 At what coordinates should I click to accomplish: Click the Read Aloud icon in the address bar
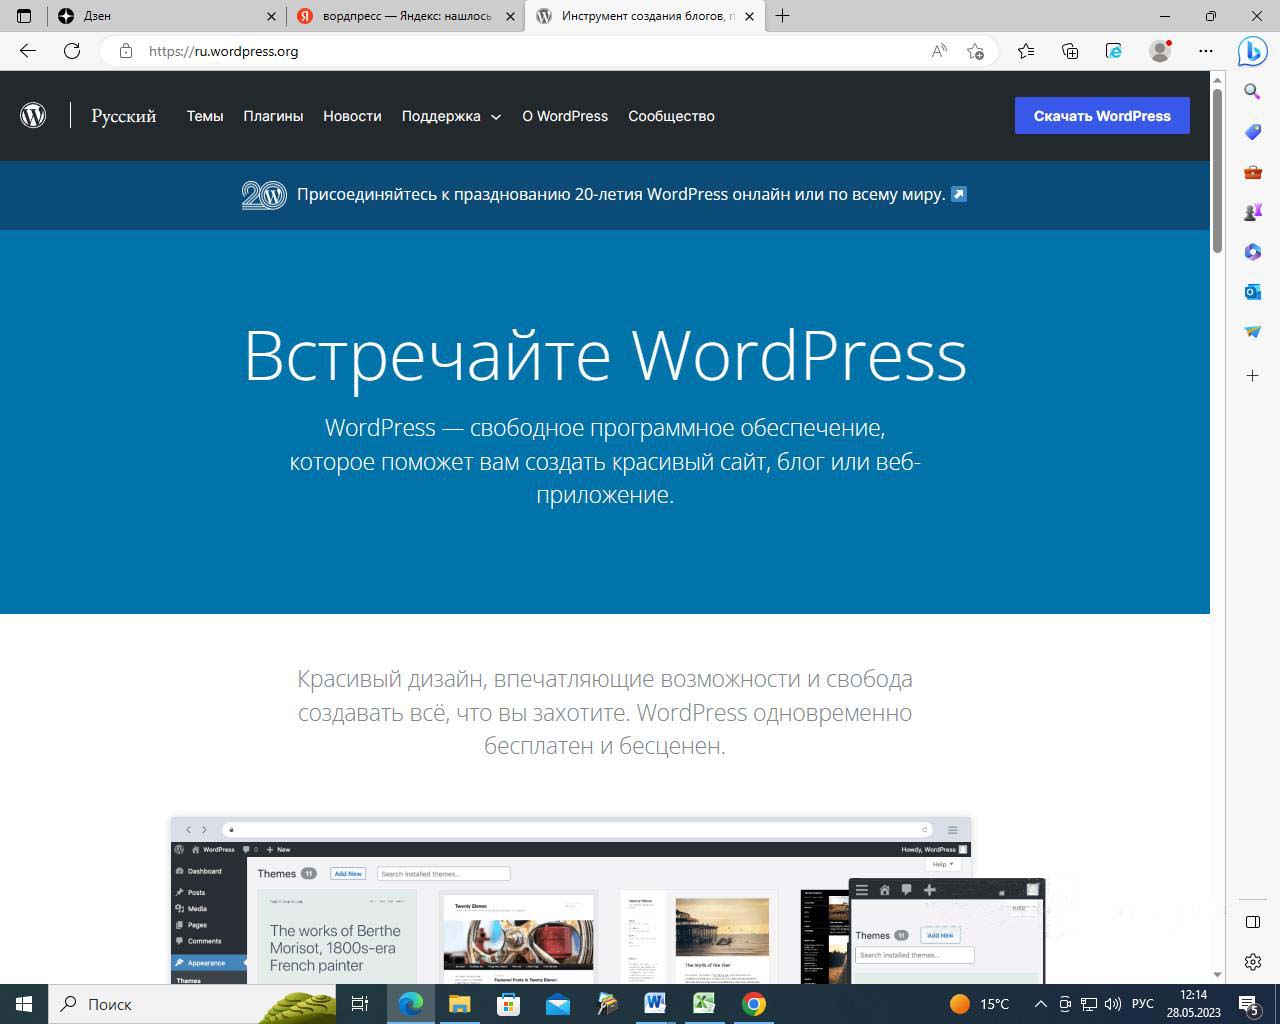[939, 51]
